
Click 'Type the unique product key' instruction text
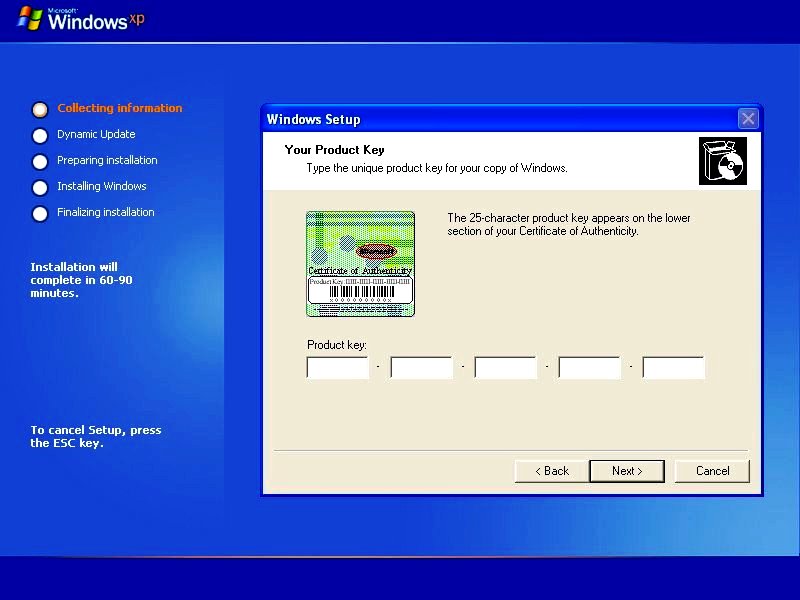click(x=437, y=168)
